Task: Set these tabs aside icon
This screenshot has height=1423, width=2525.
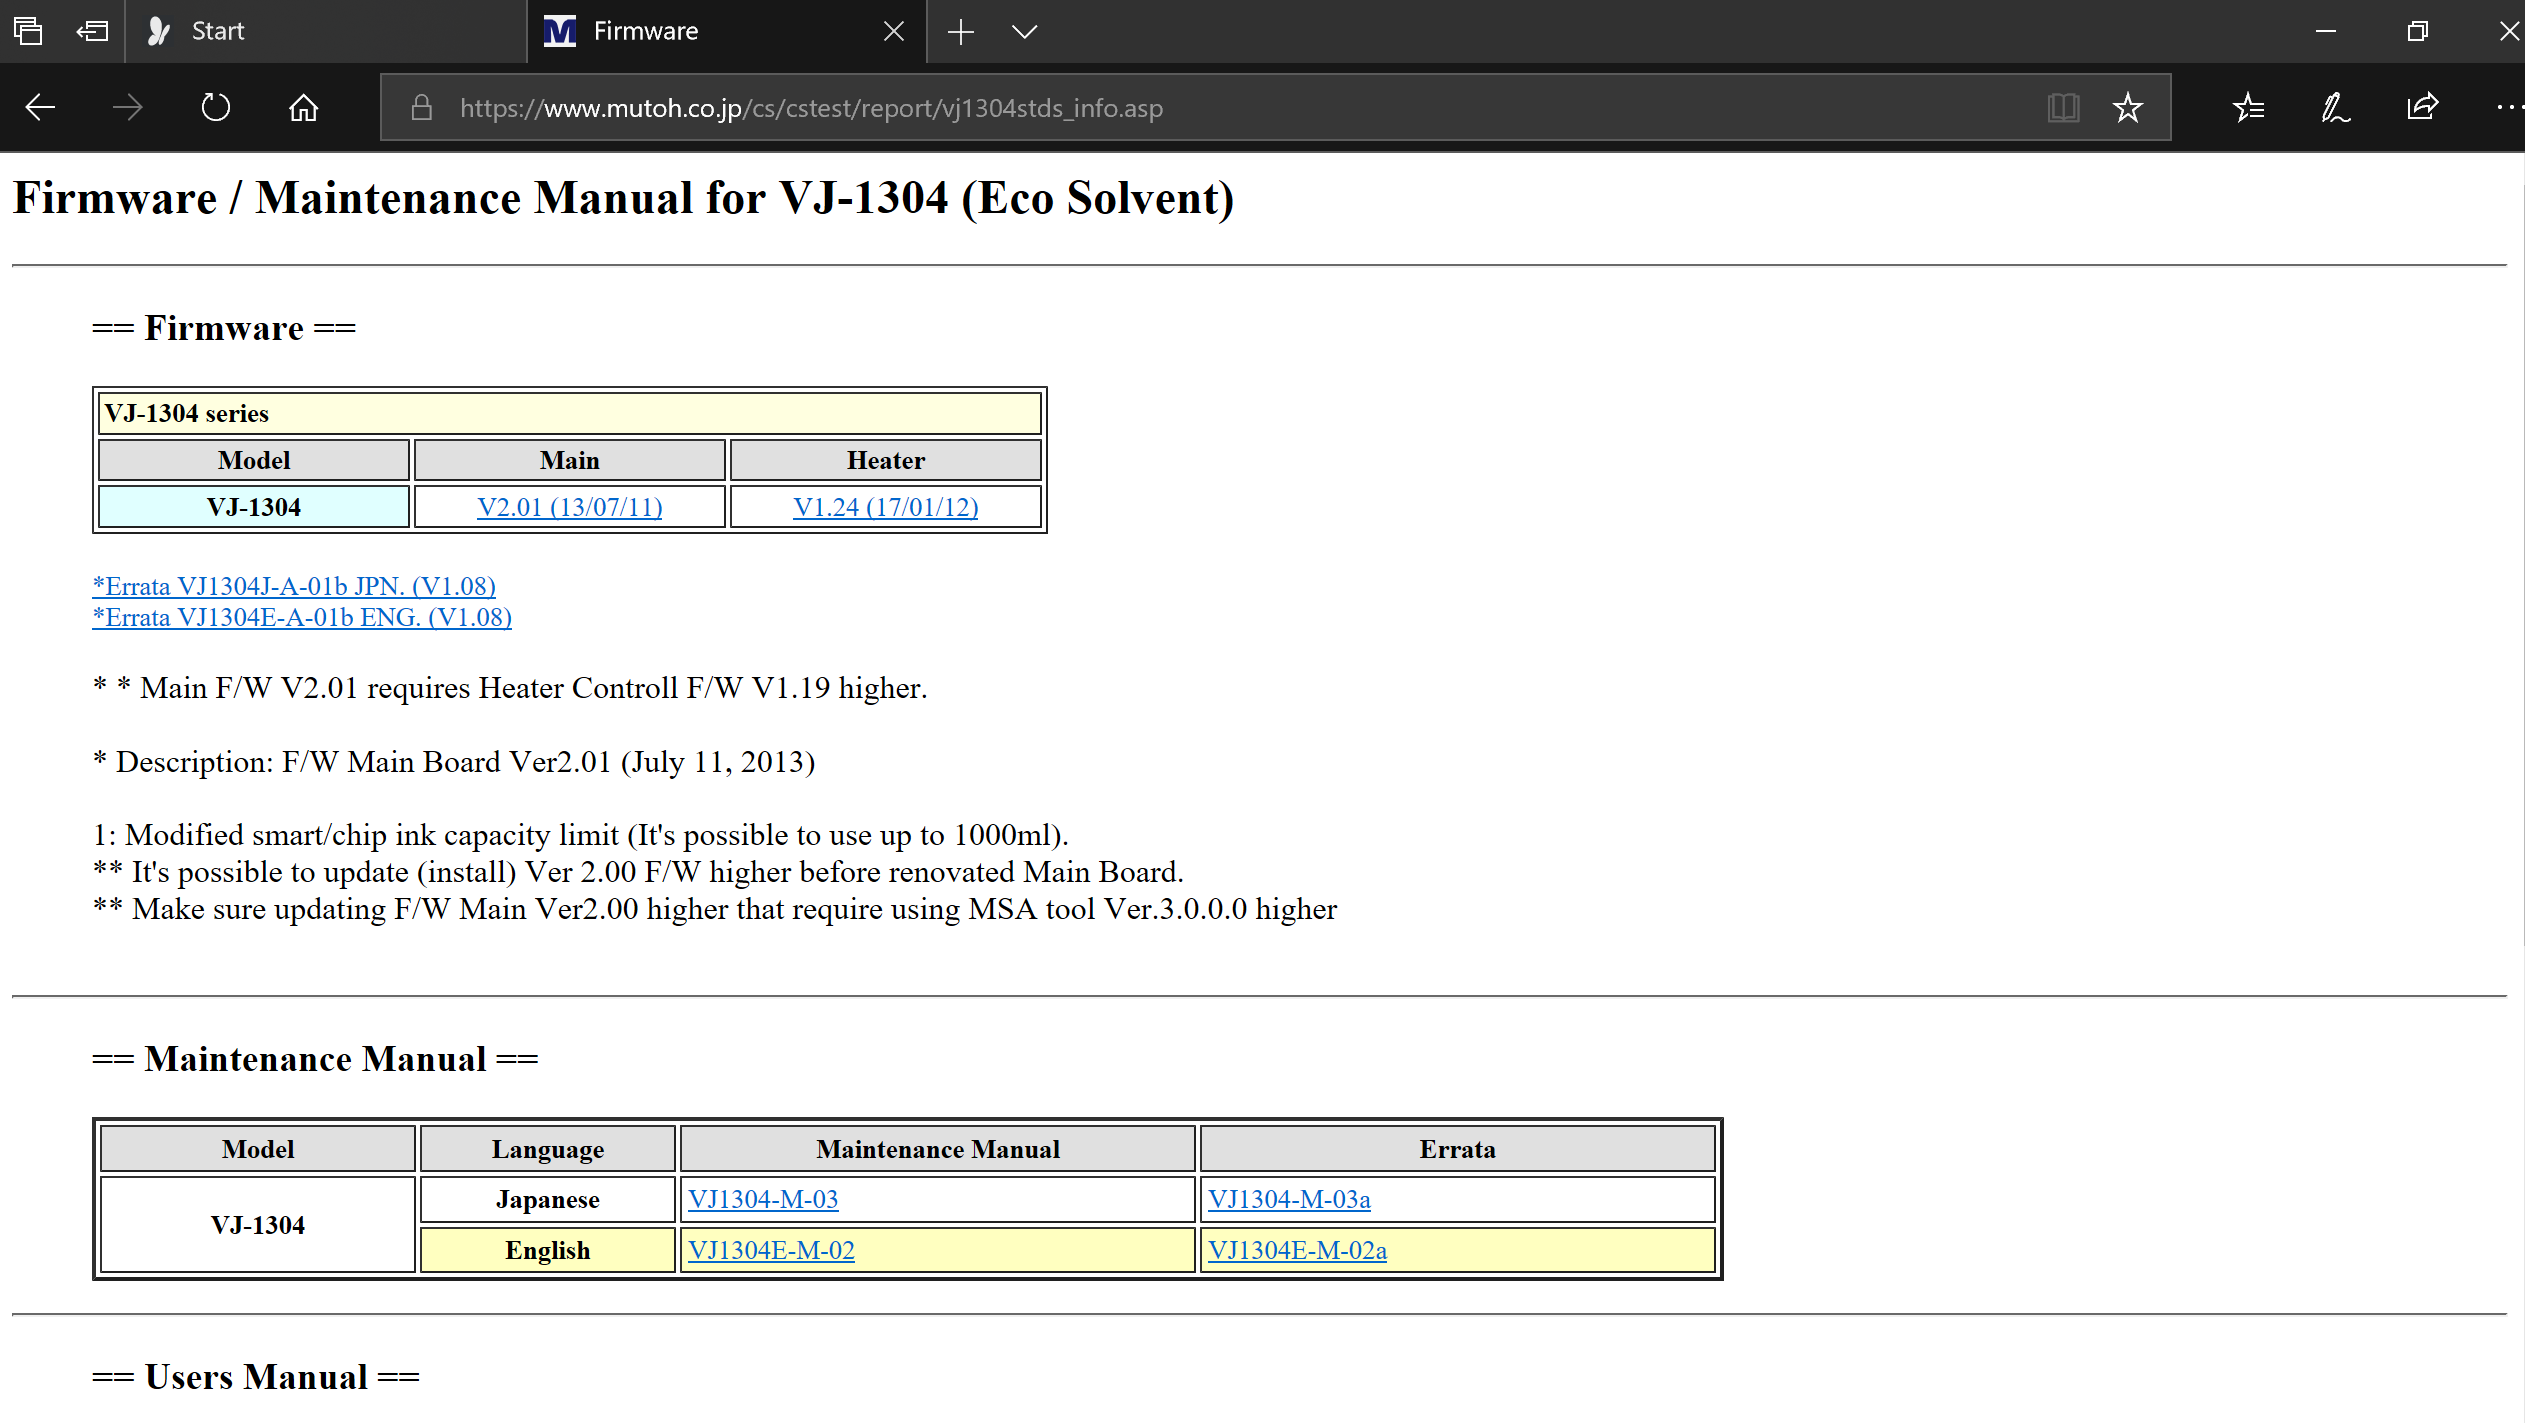Action: point(92,31)
